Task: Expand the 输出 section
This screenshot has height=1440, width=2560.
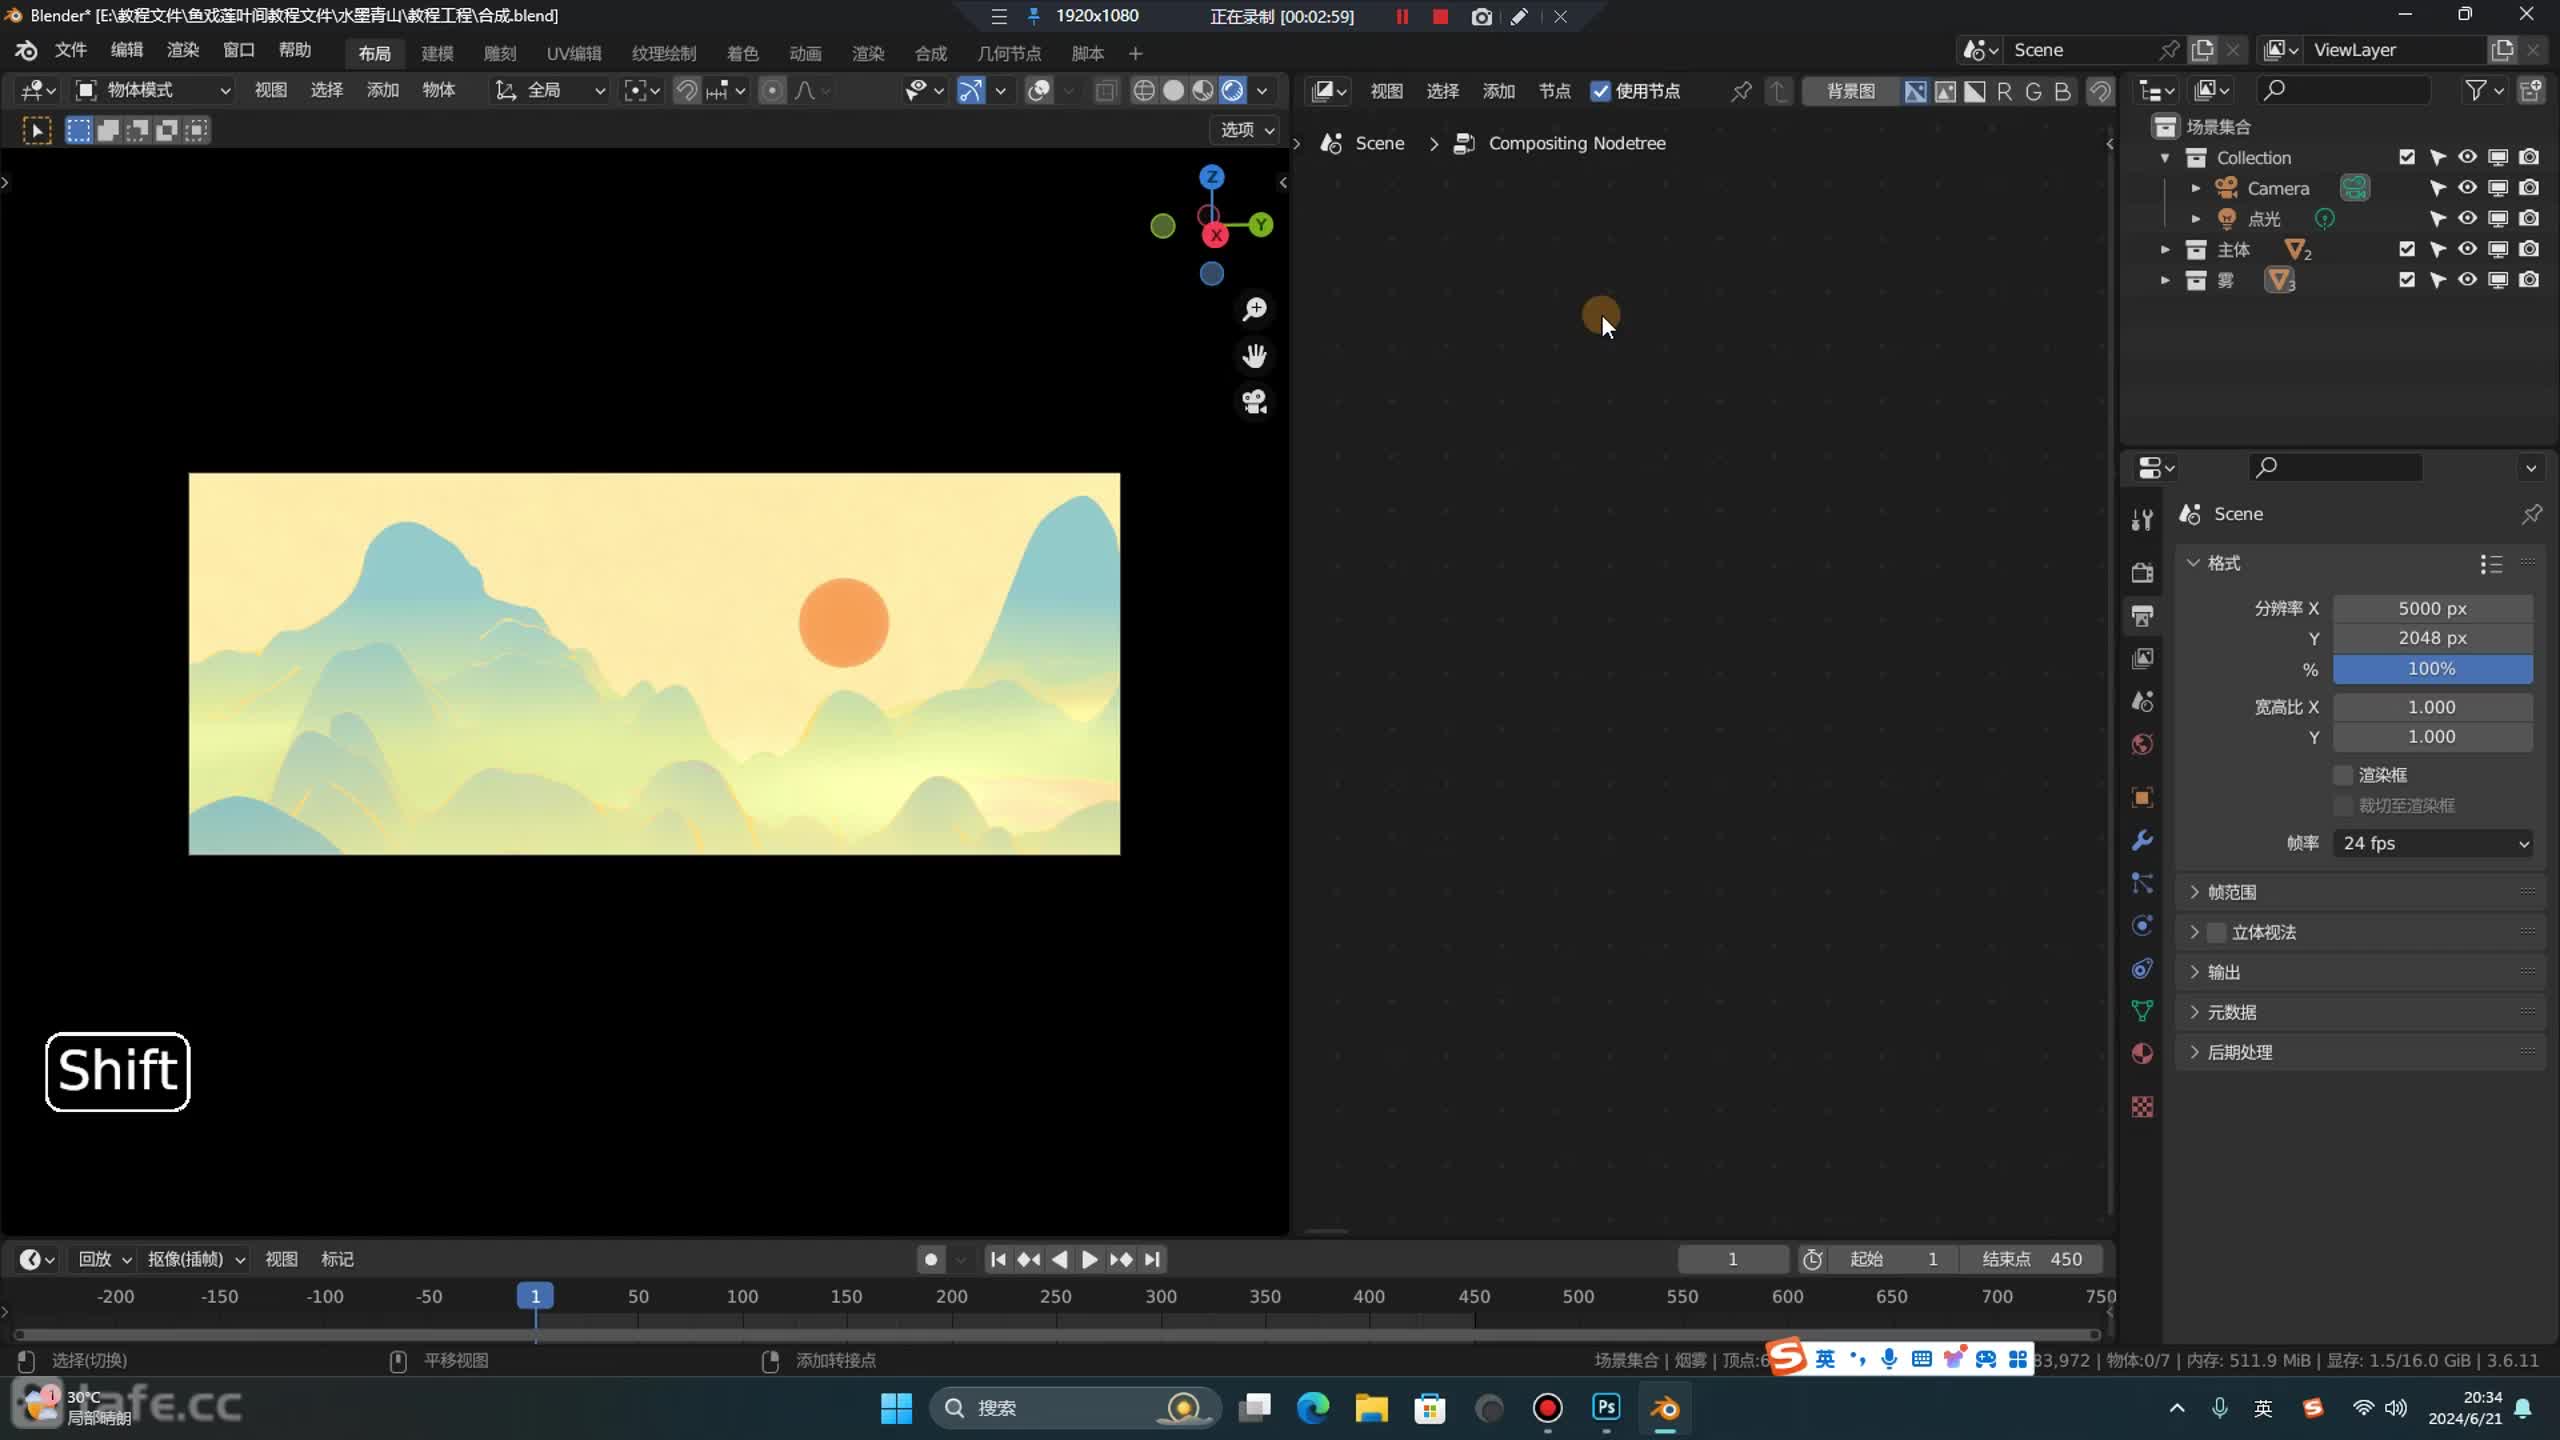Action: point(2222,971)
